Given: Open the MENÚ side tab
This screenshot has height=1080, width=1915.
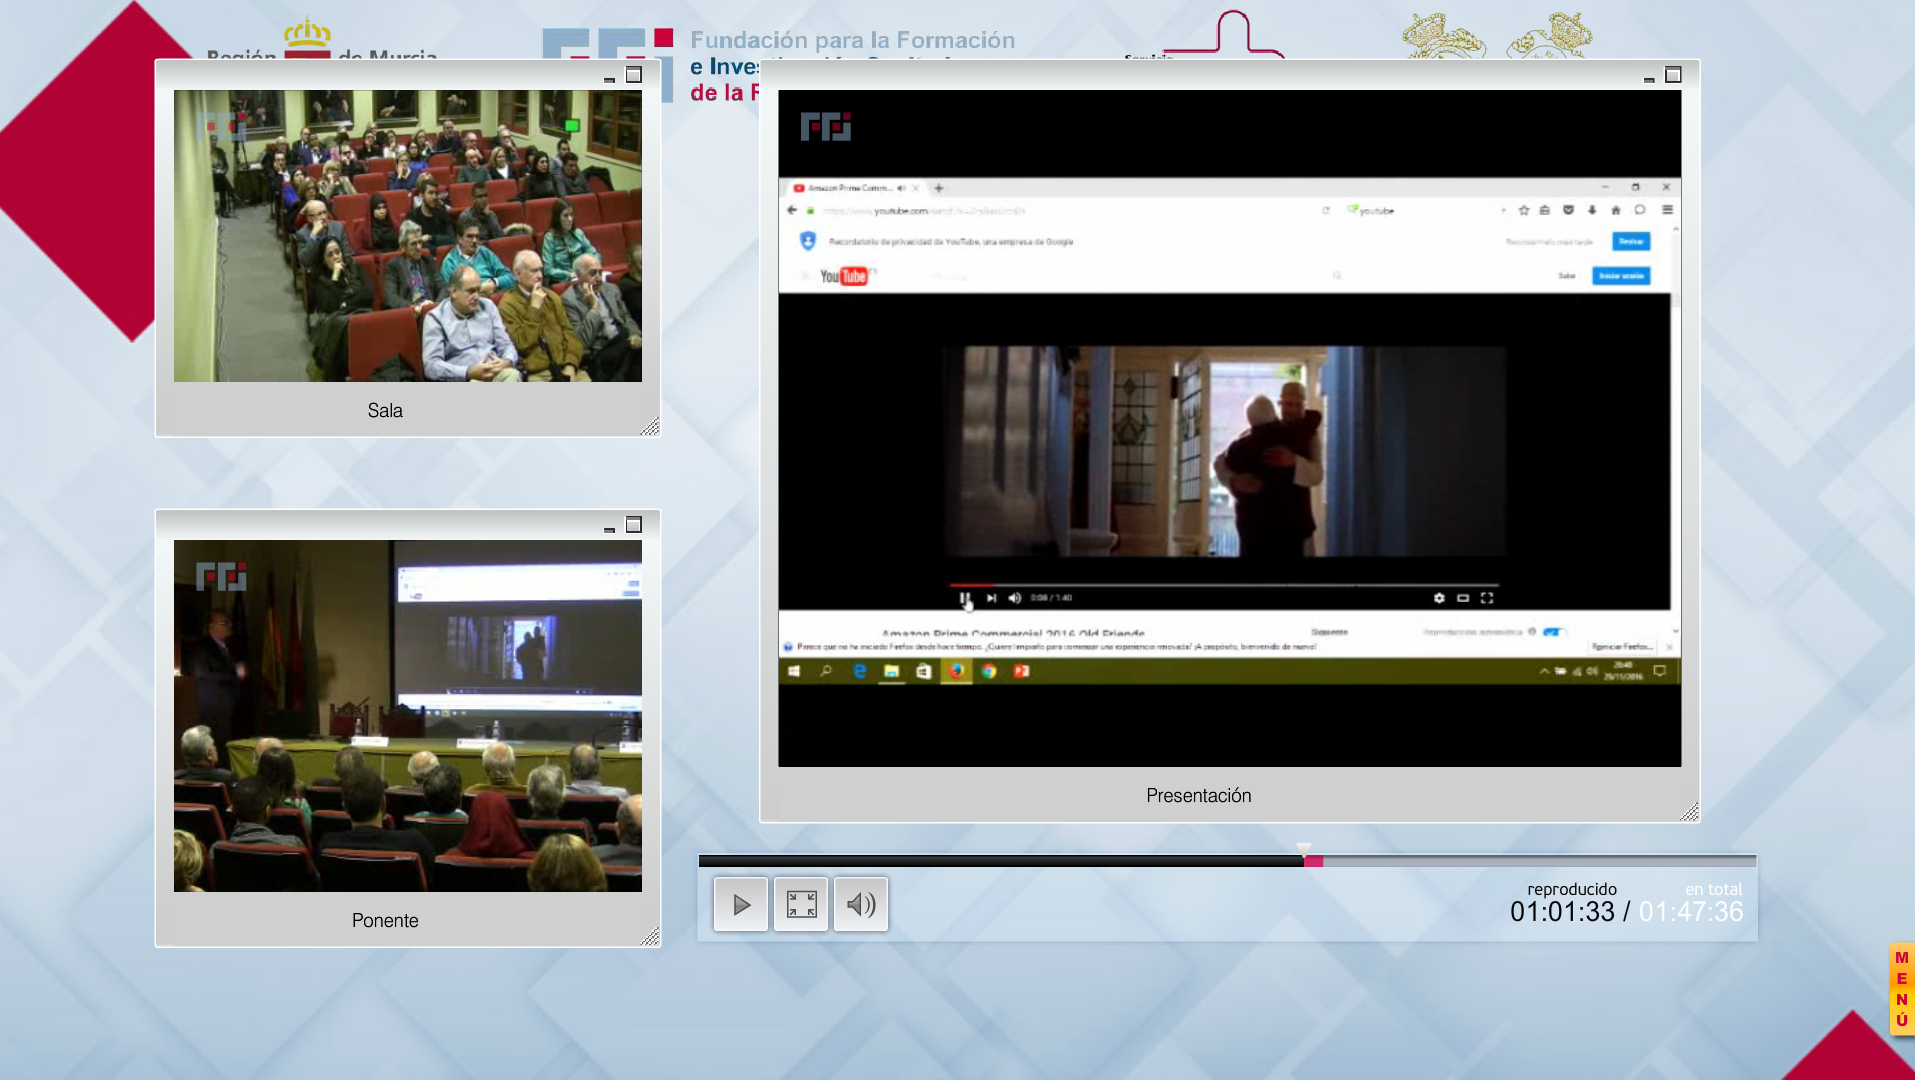Looking at the screenshot, I should [x=1901, y=989].
